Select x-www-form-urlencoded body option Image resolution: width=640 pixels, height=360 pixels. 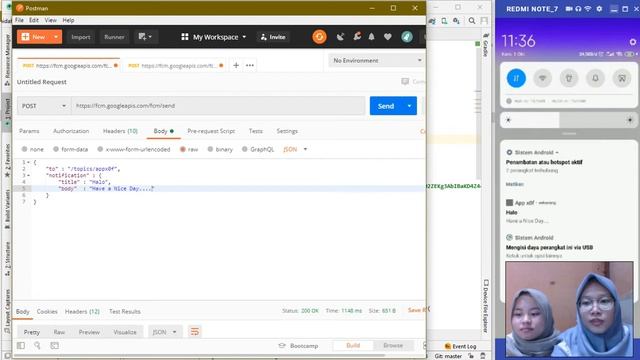click(x=100, y=149)
